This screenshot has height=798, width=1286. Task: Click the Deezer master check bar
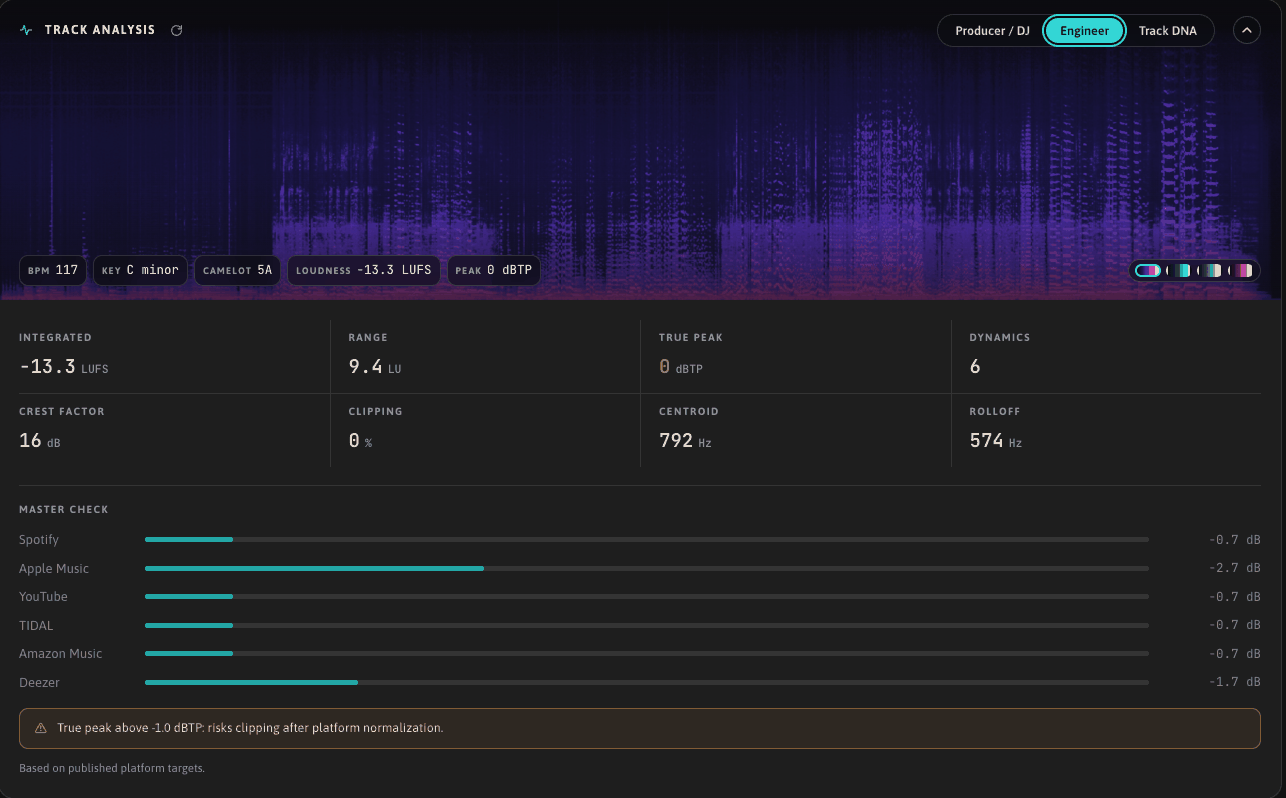[x=646, y=682]
